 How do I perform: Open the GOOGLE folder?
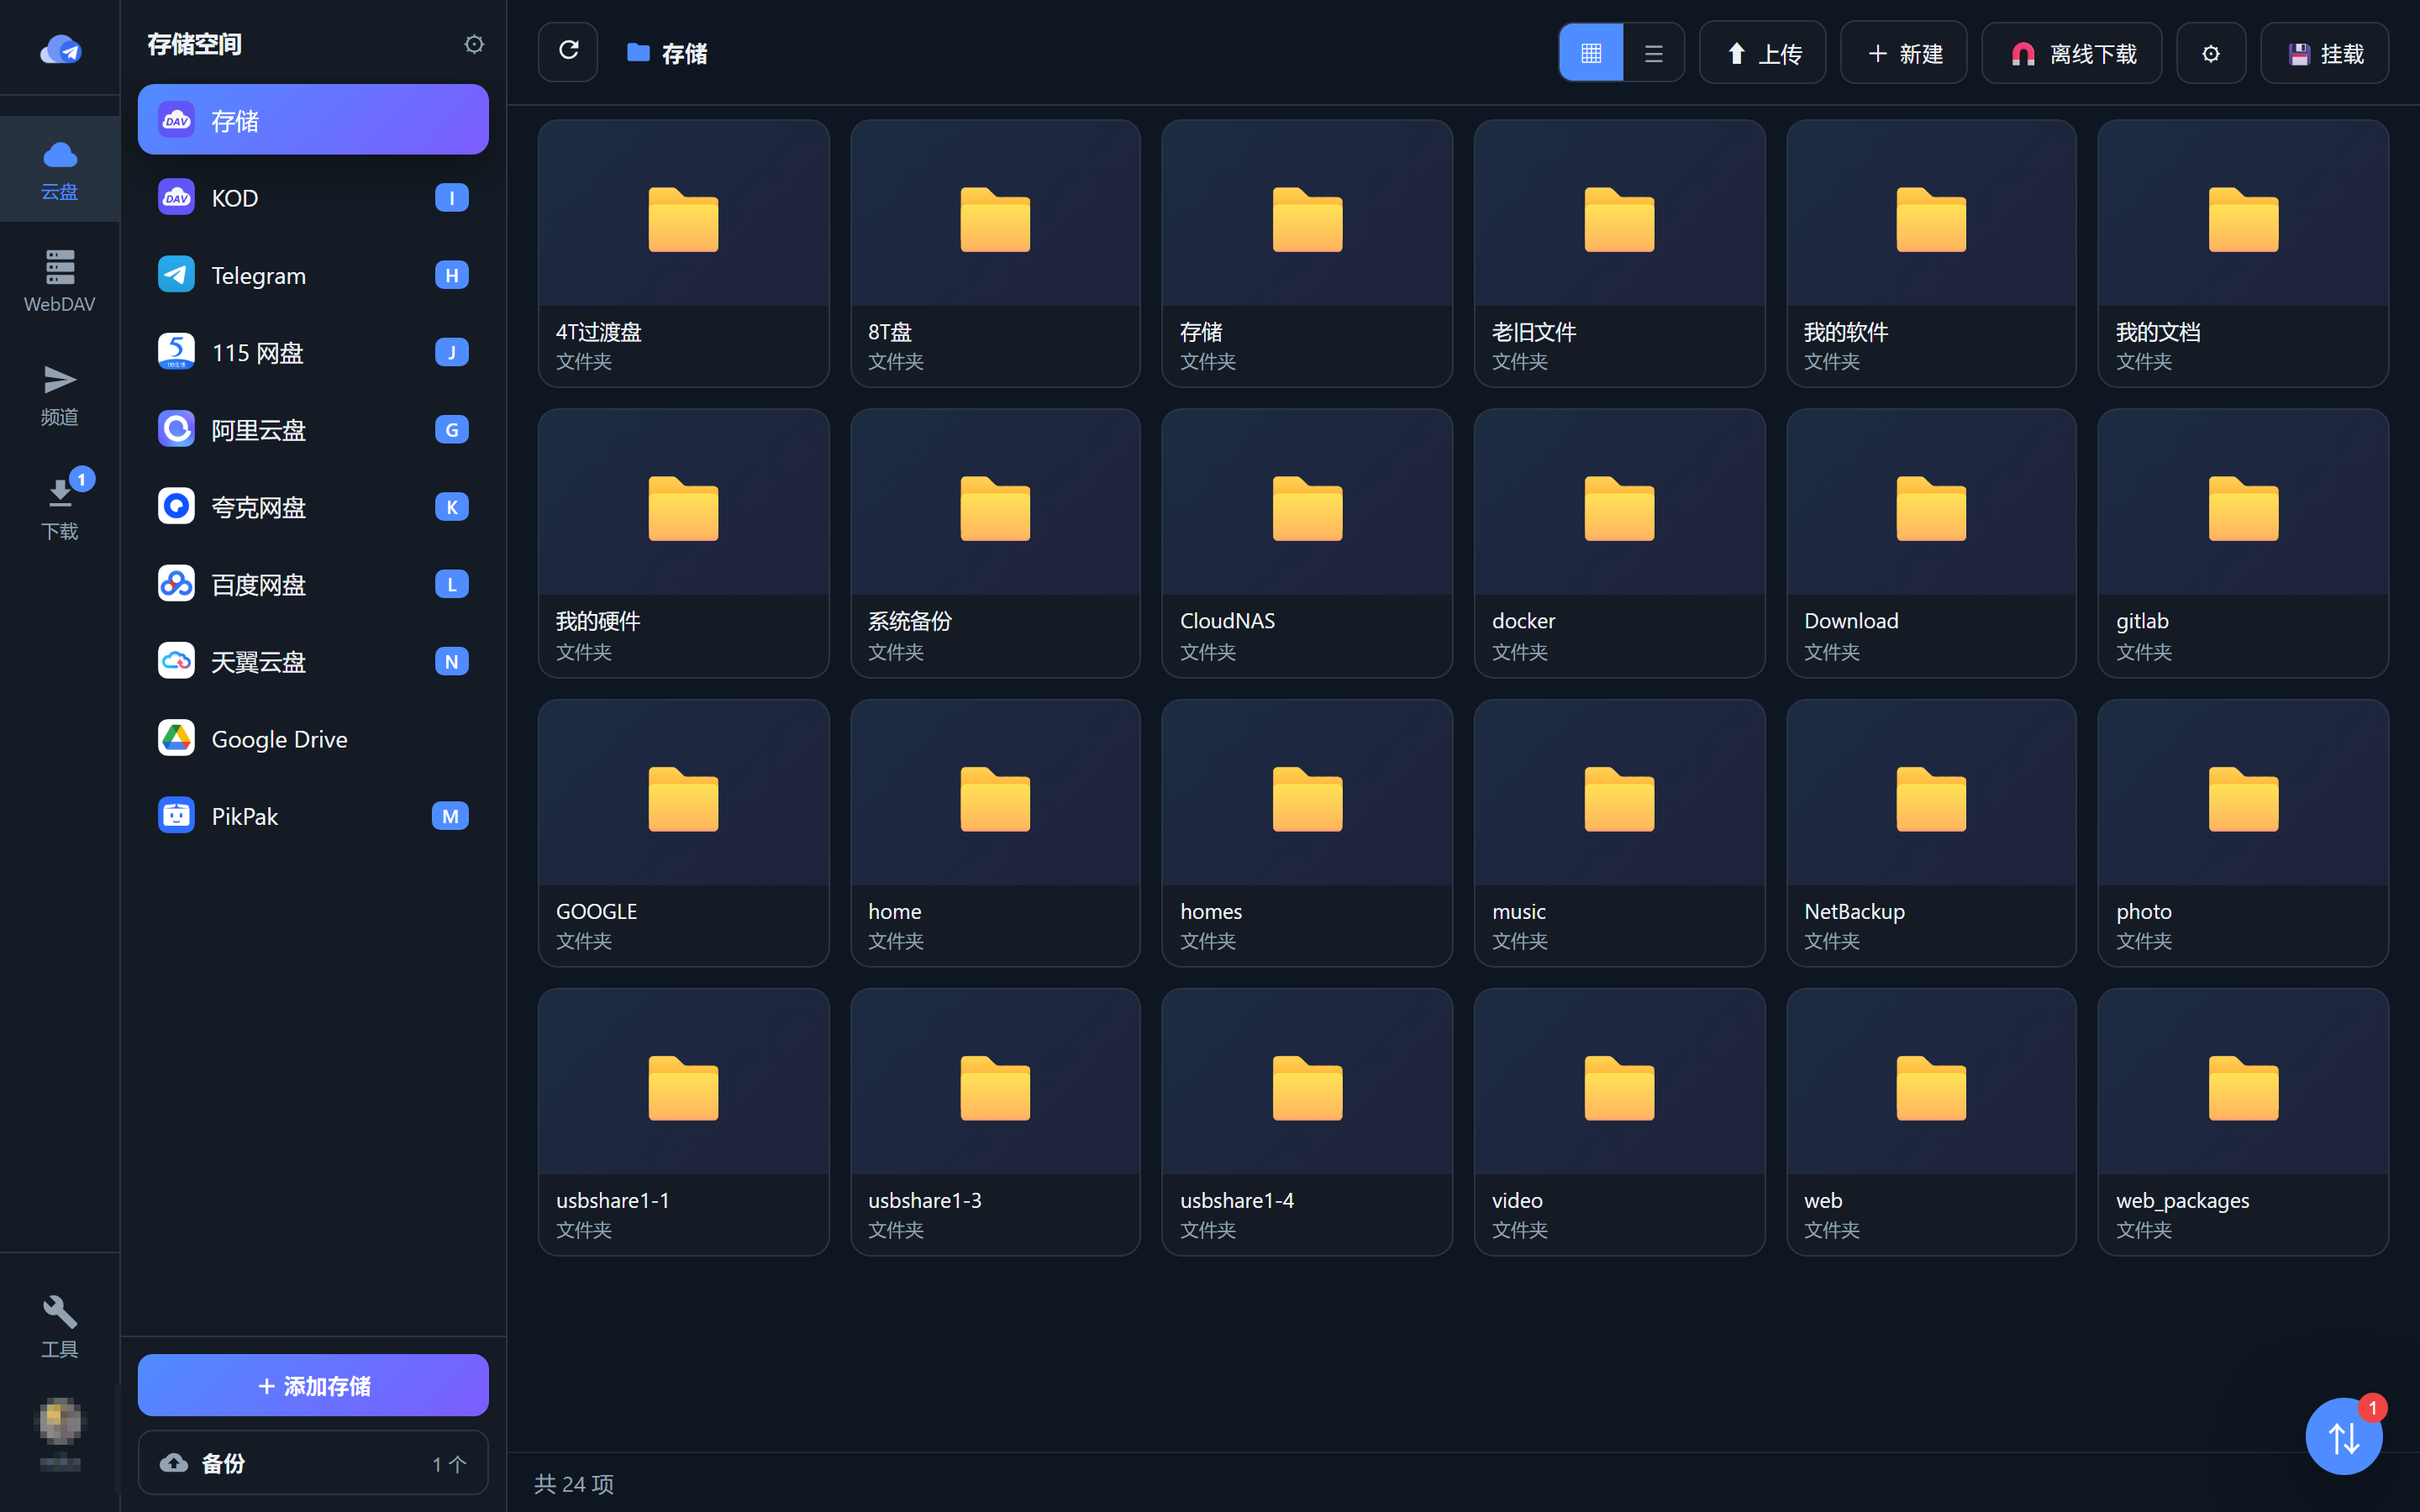coord(684,833)
